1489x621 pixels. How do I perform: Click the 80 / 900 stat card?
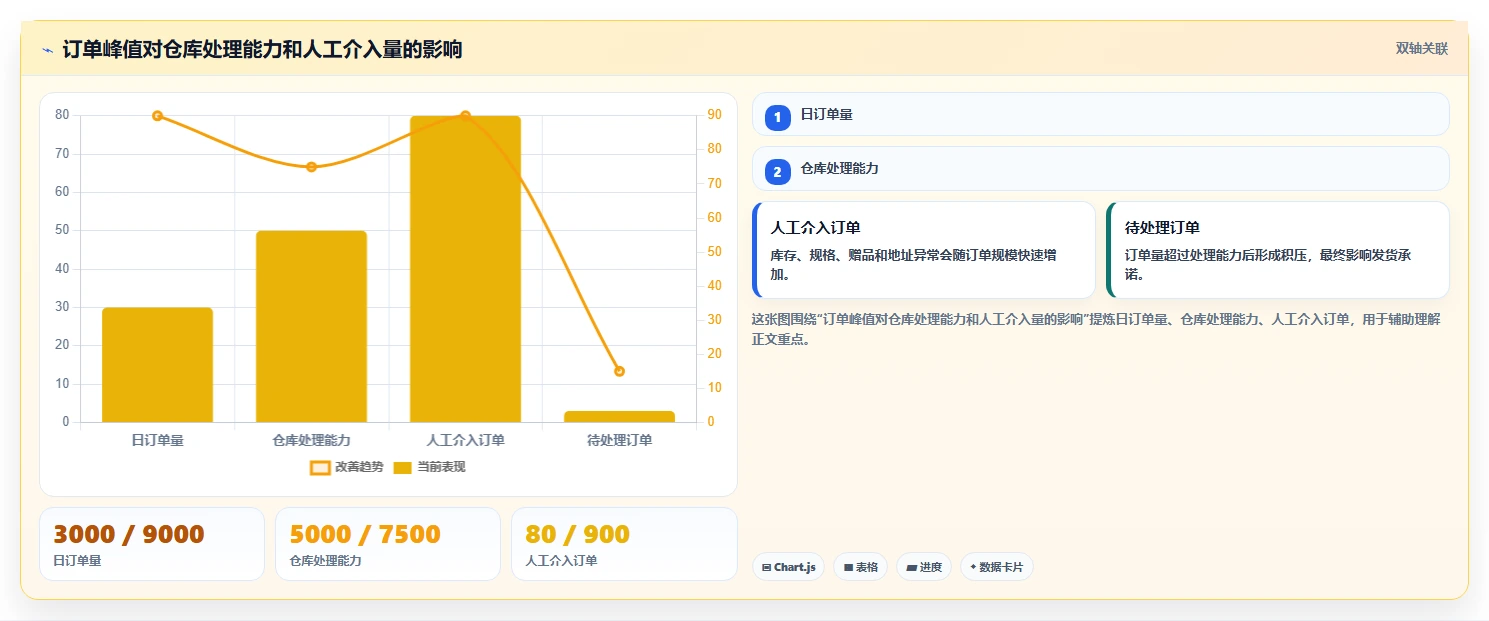tap(624, 544)
